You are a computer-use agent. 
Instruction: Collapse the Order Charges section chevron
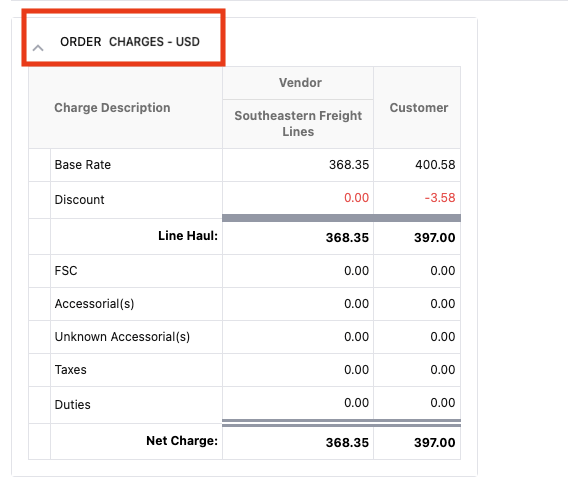coord(38,48)
